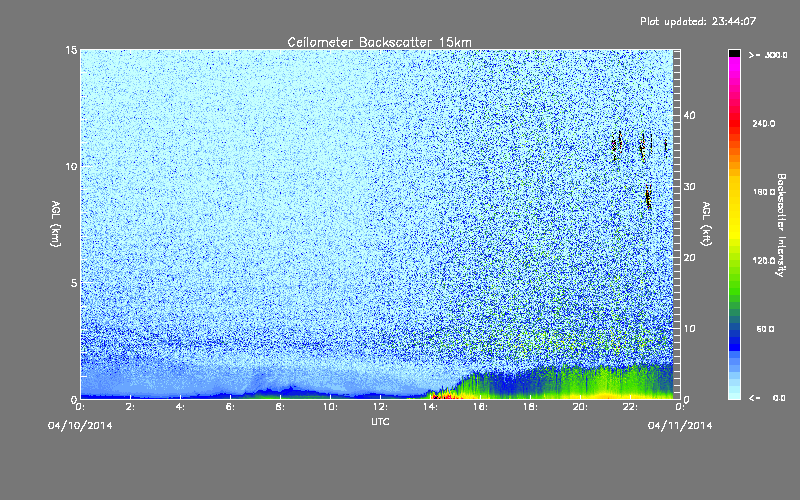Click the '180.0' colorbar value

[x=764, y=192]
